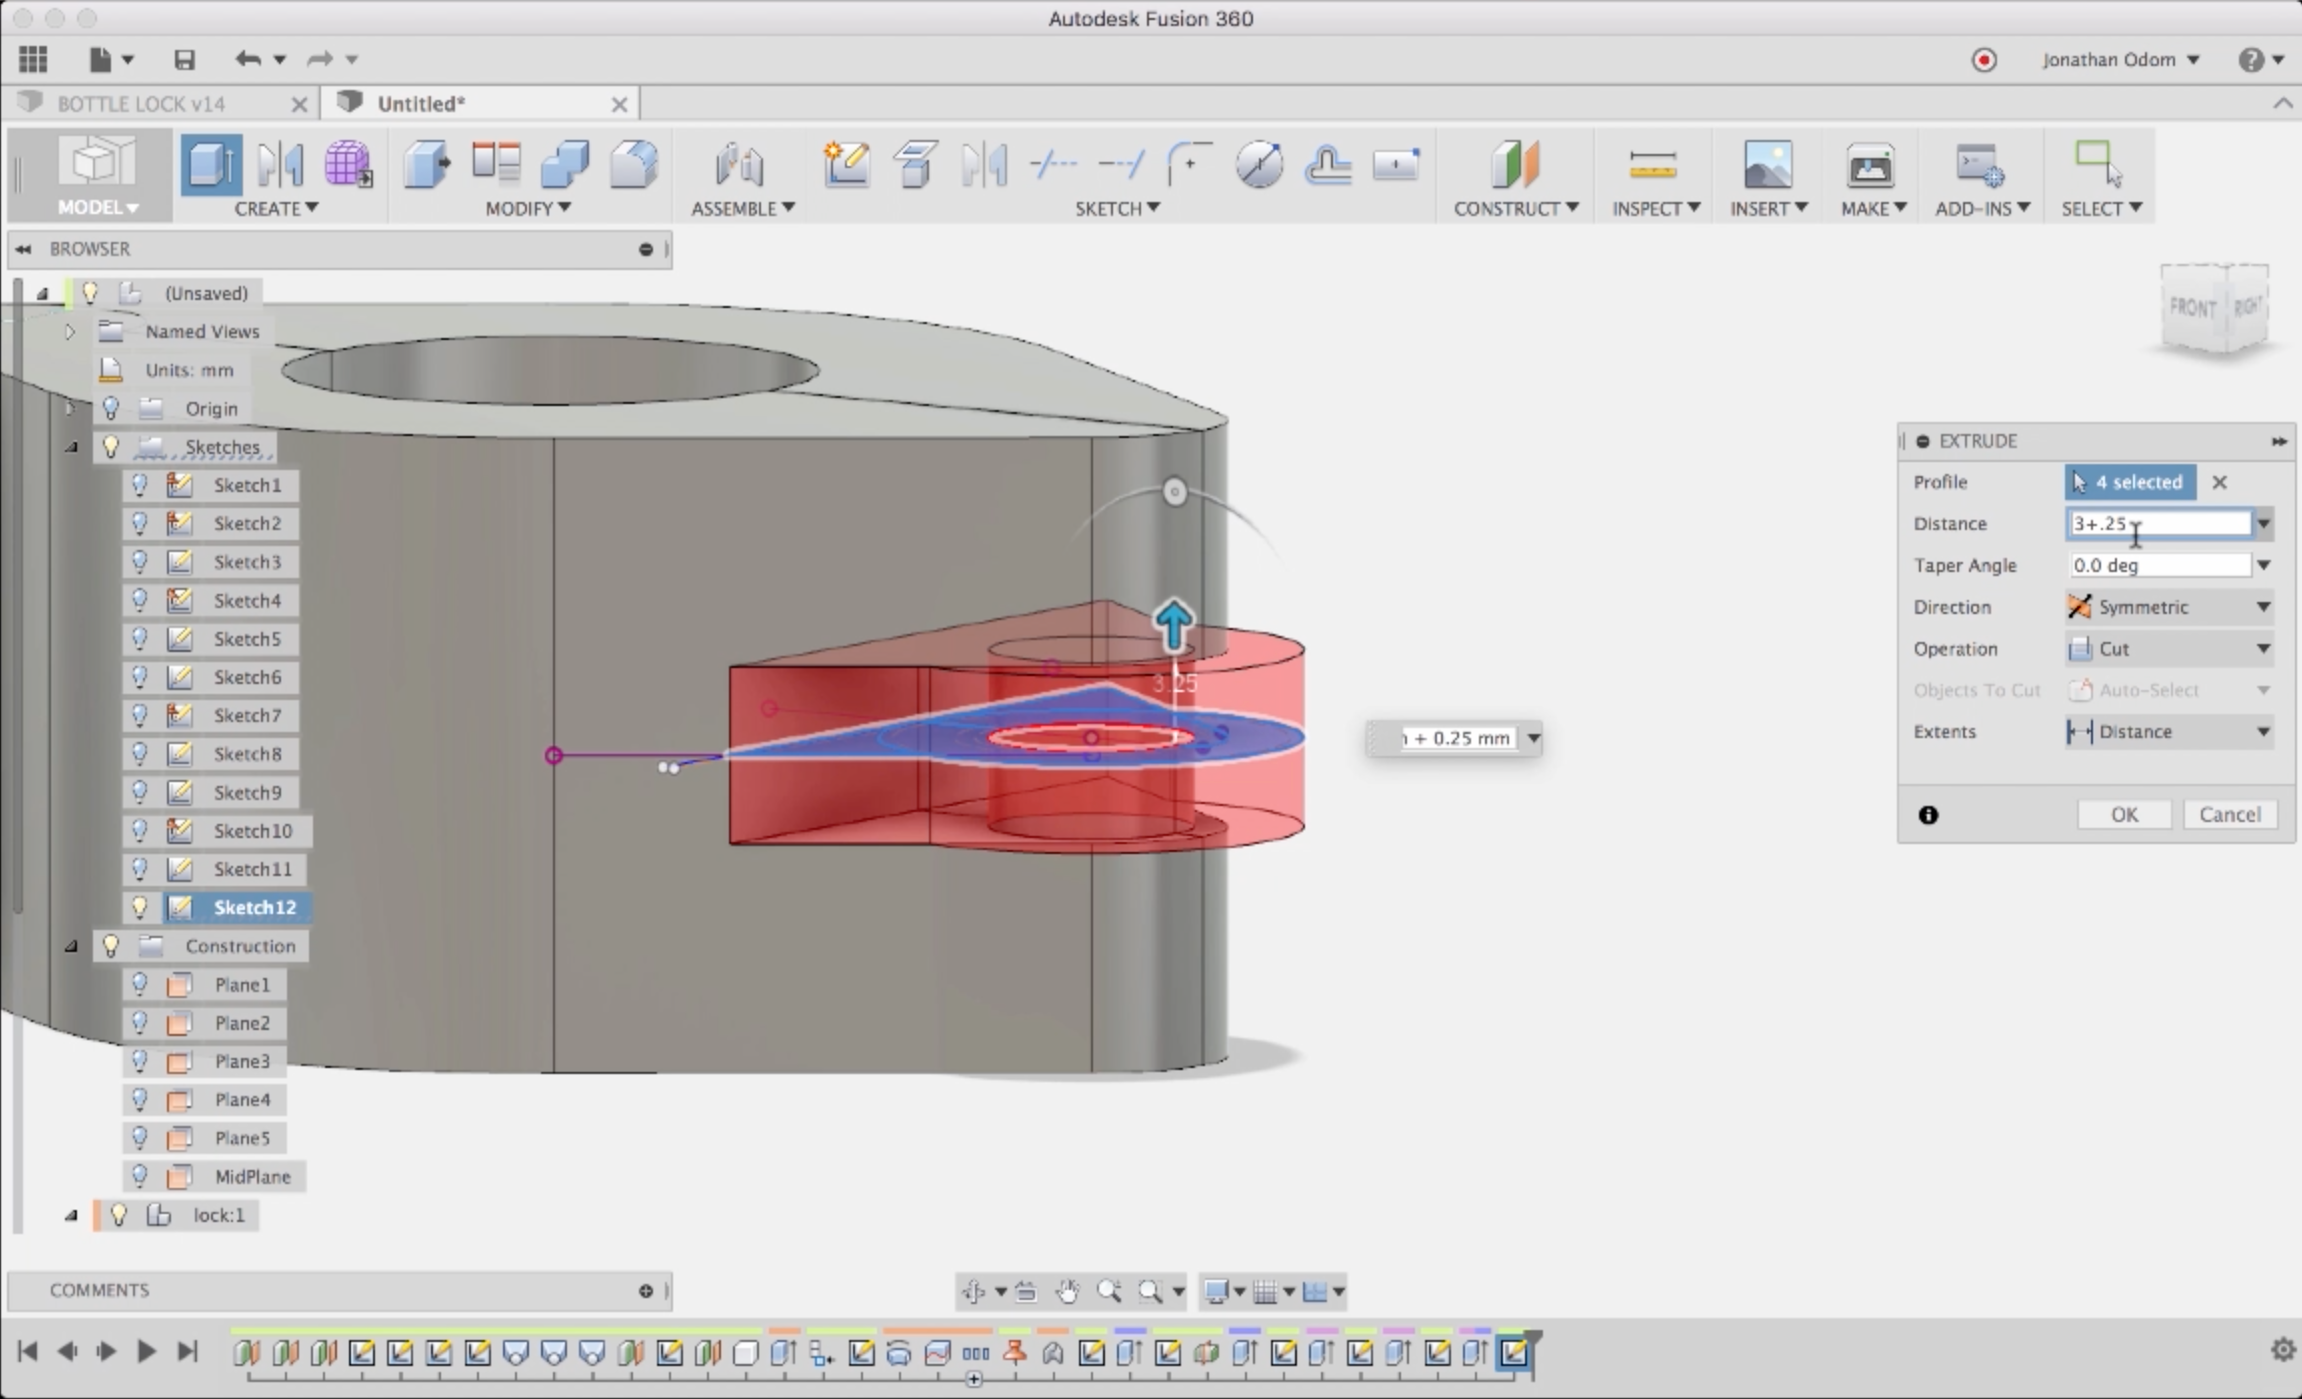Click the Create Sketch icon
This screenshot has width=2302, height=1399.
click(846, 165)
